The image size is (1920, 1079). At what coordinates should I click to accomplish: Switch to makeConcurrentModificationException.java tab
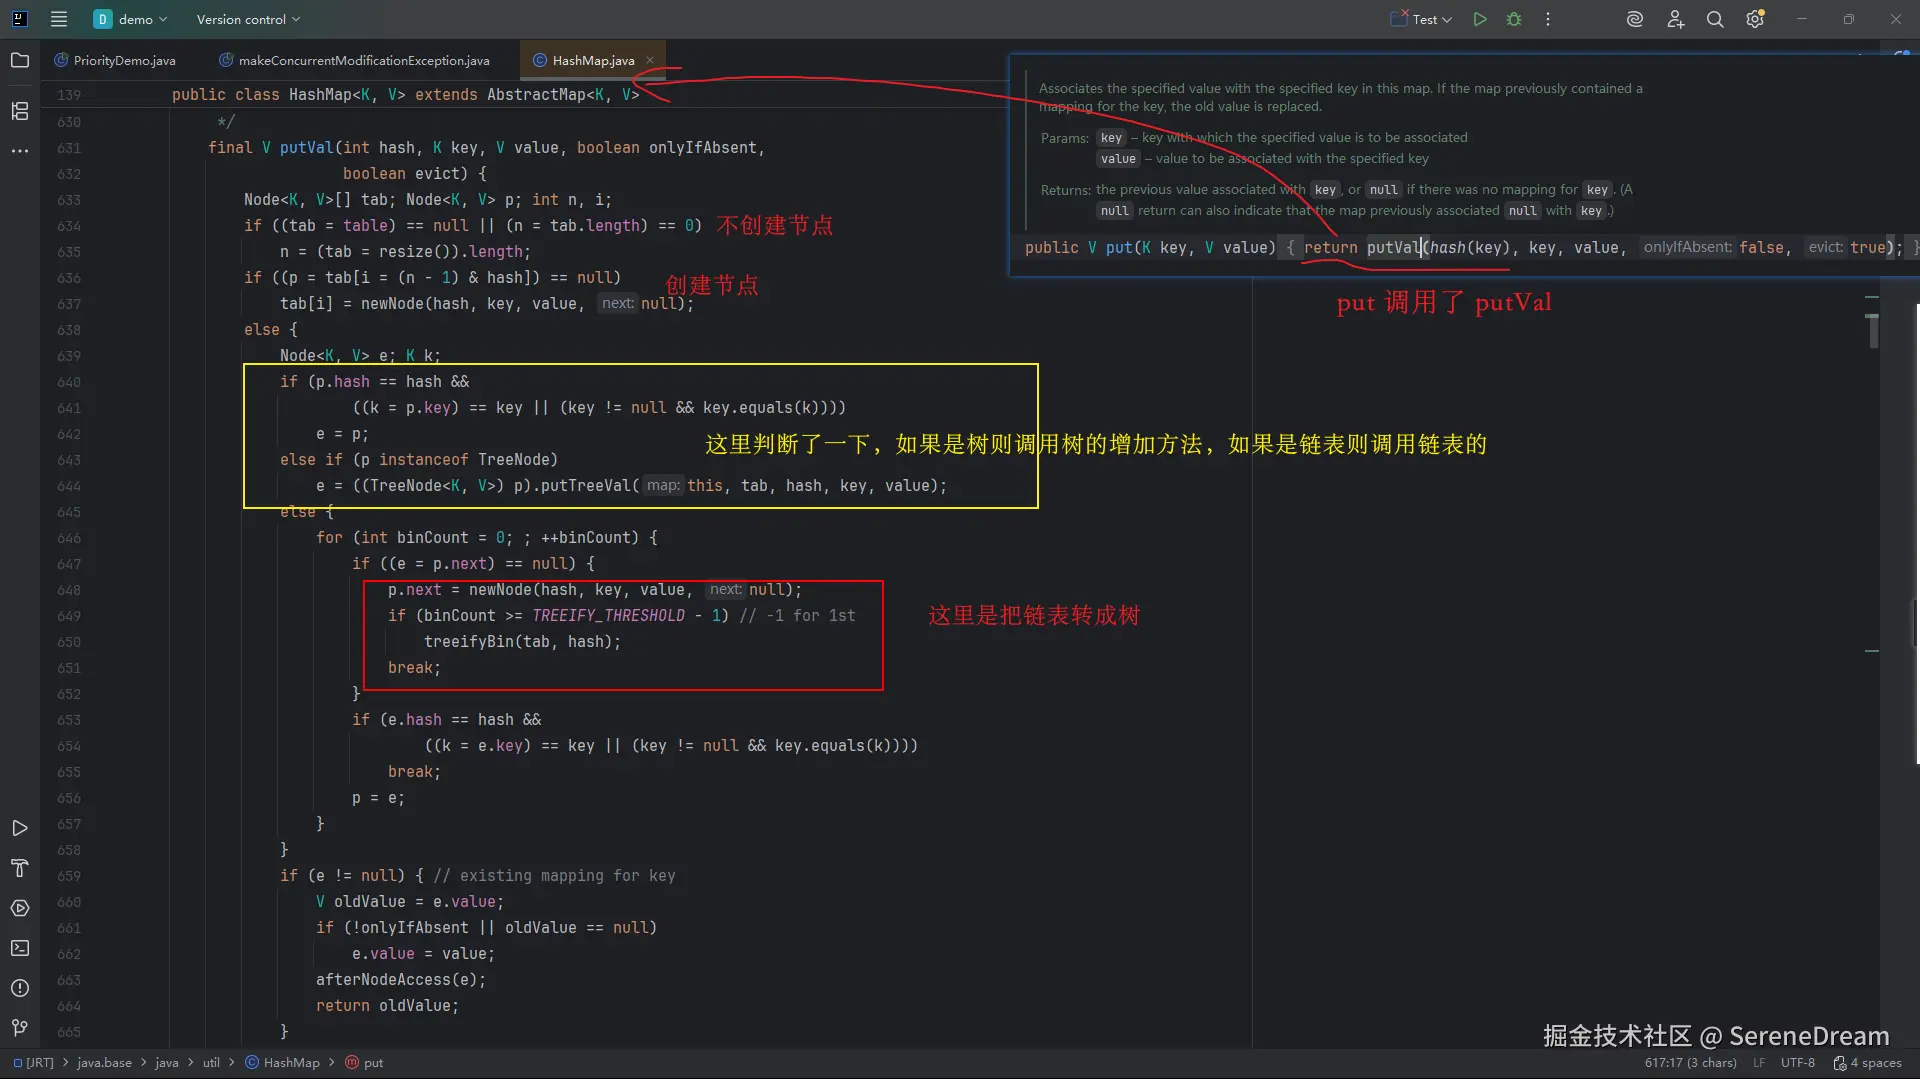click(355, 60)
